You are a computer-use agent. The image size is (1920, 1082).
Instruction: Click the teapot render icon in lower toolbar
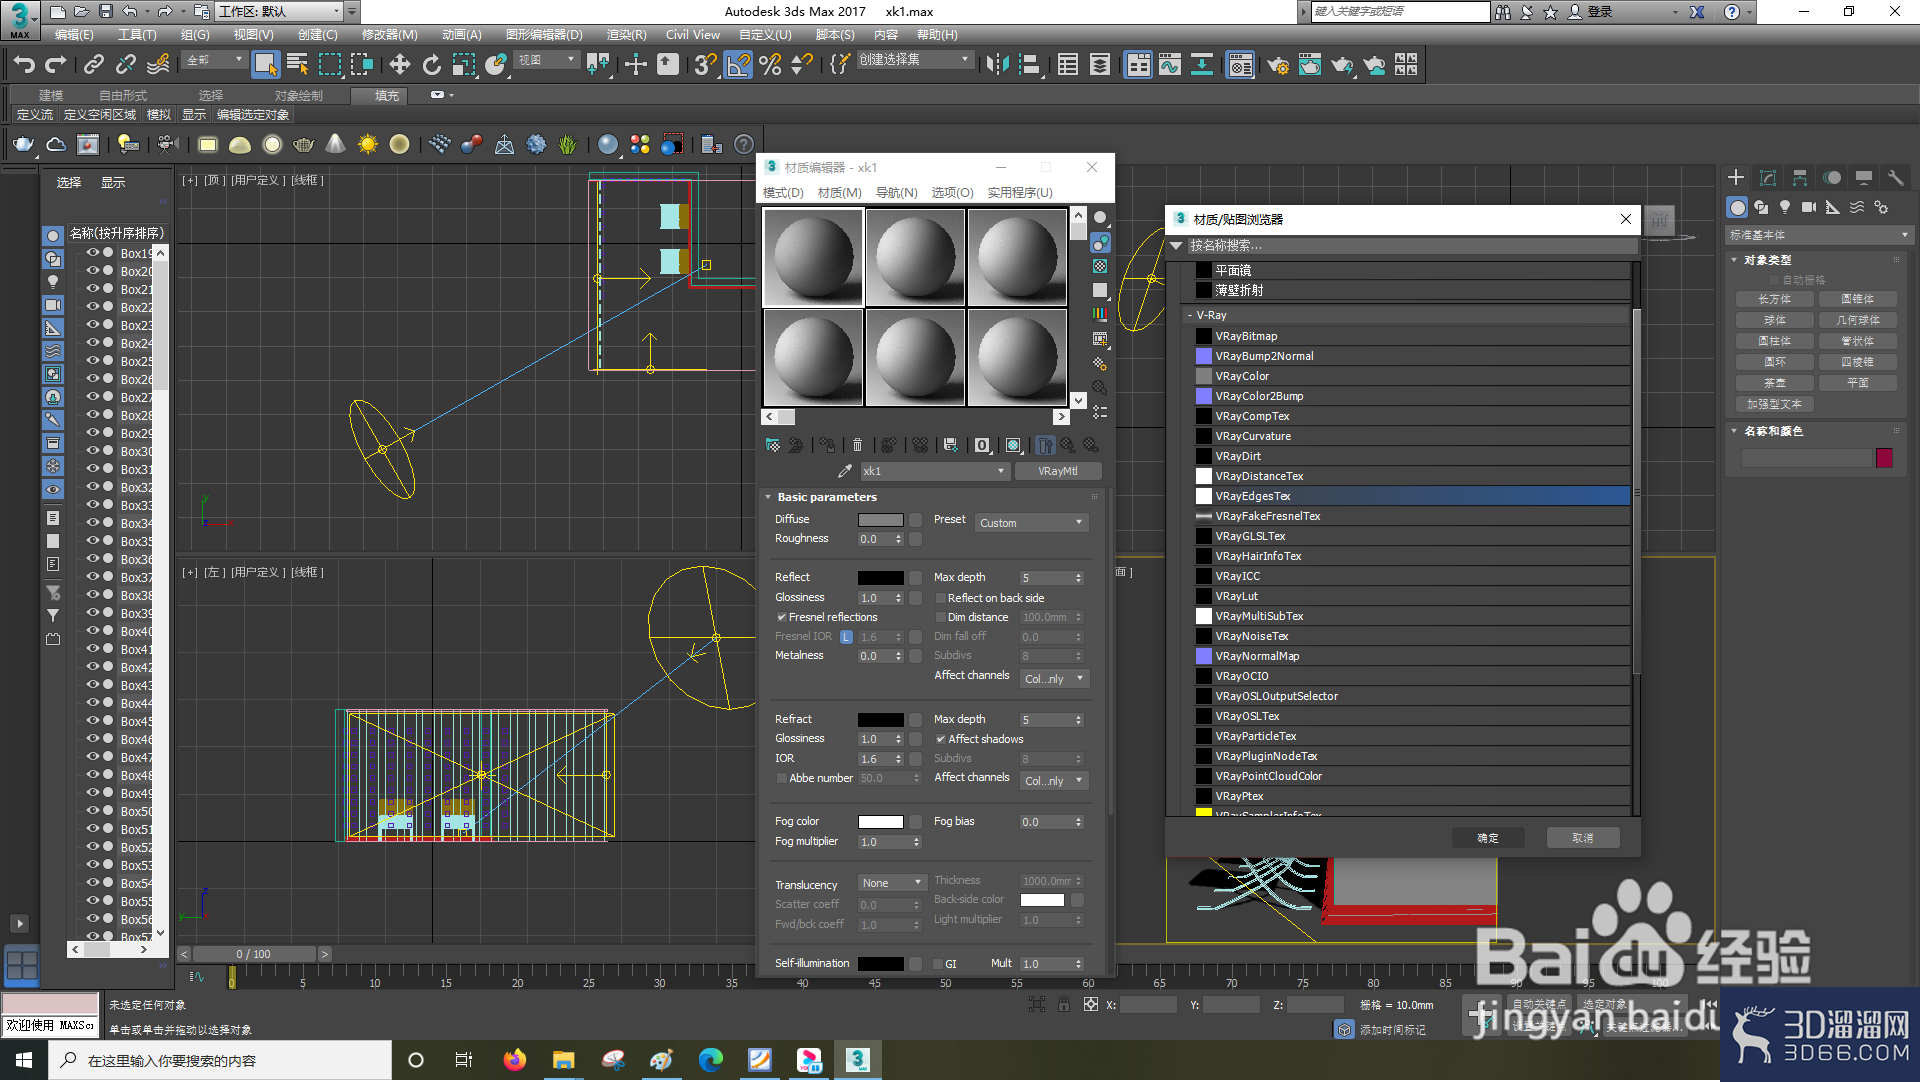tap(23, 145)
